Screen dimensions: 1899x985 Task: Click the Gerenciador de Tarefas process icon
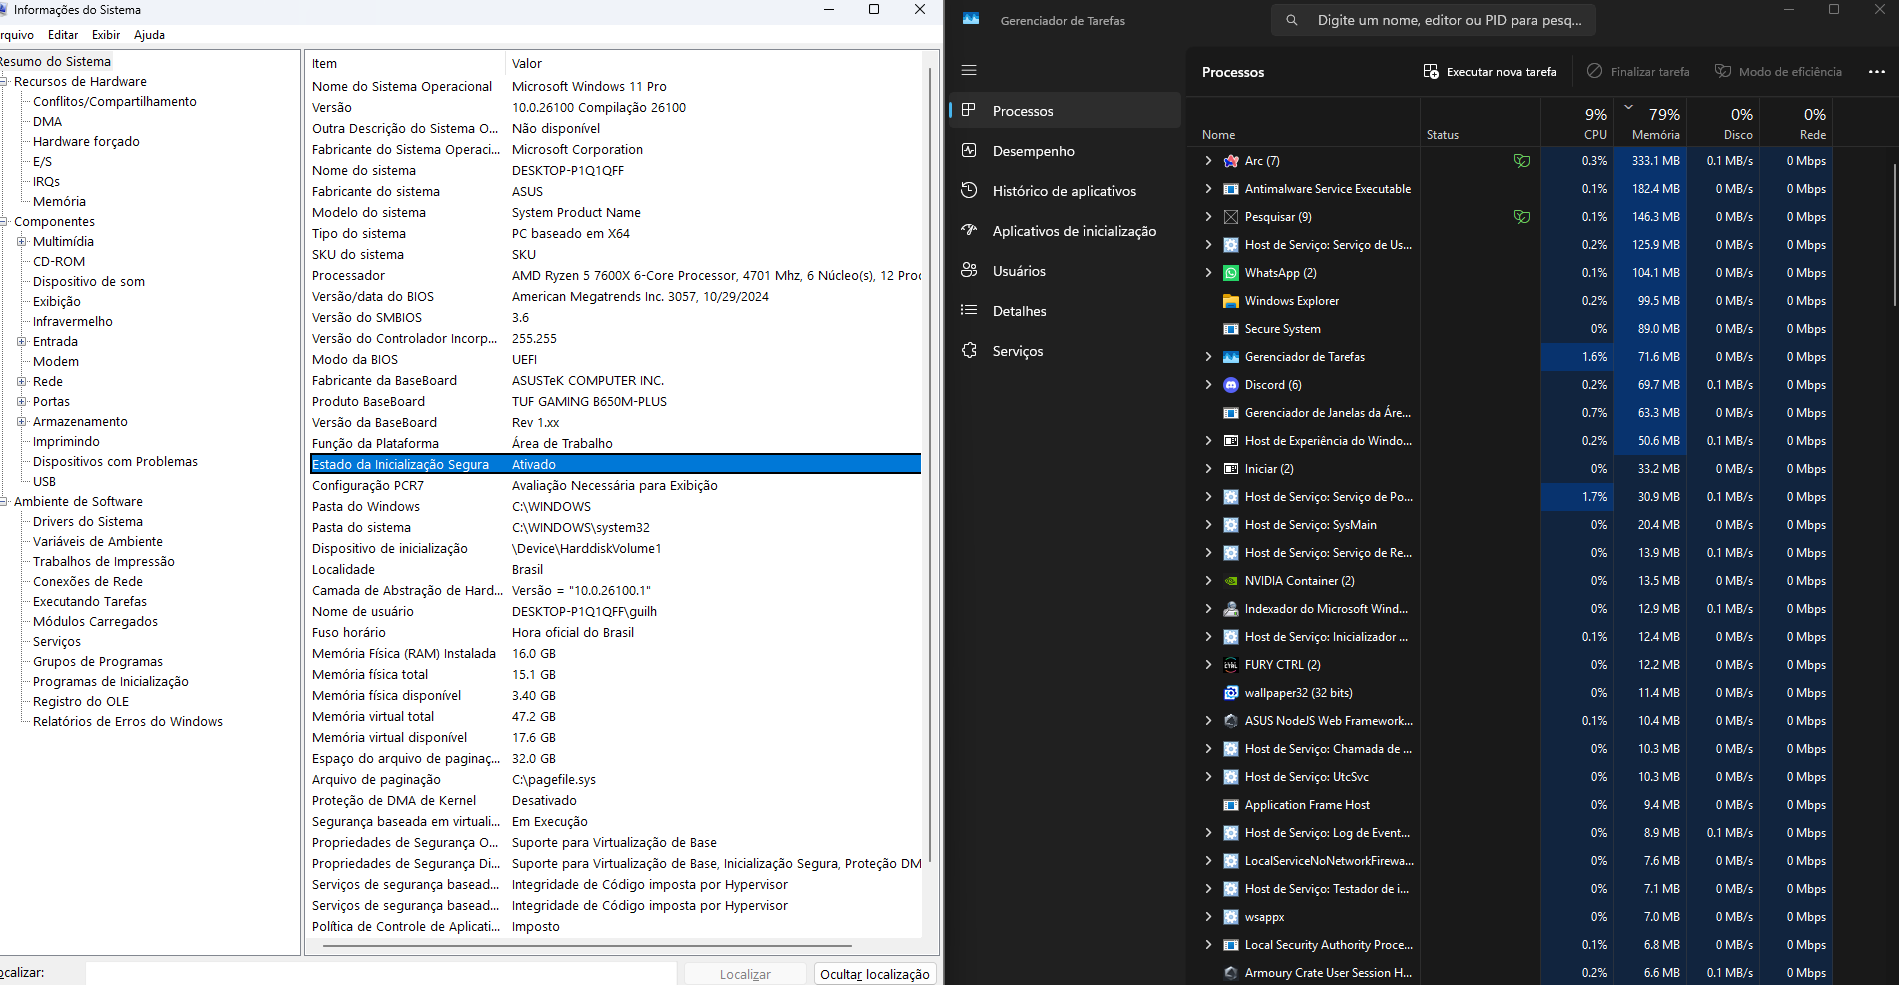tap(1231, 357)
